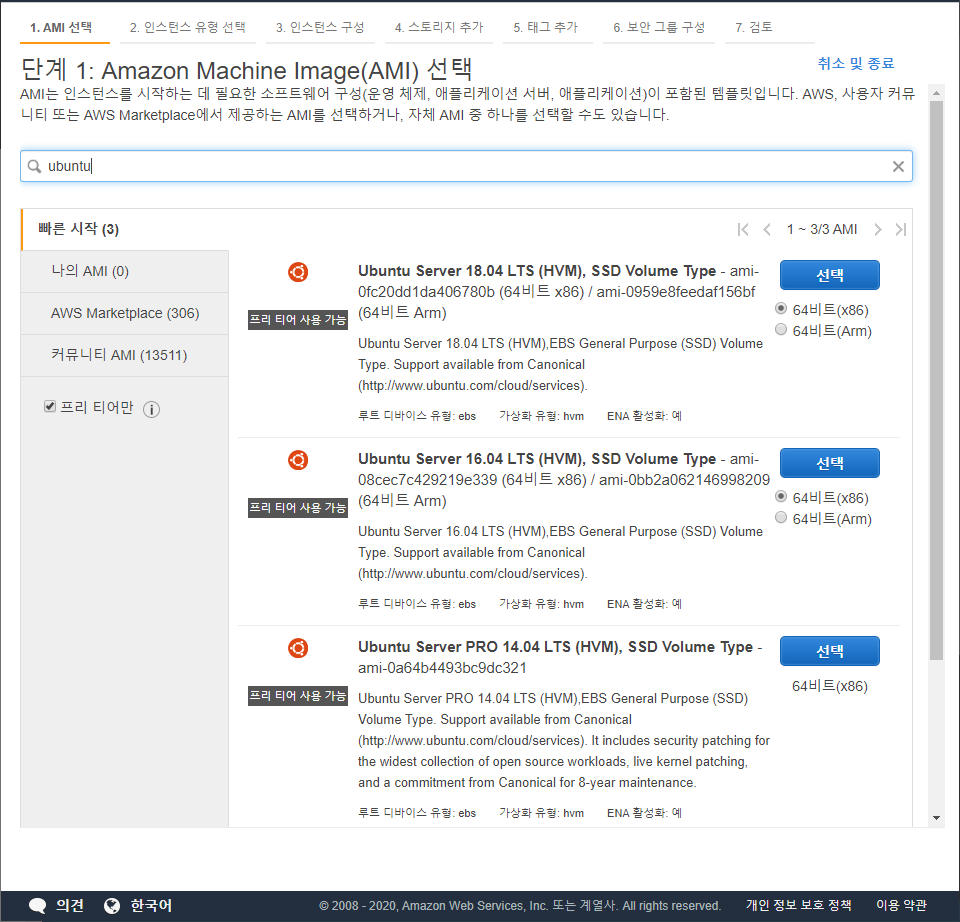Open the free tier info icon
The image size is (960, 922).
tap(151, 409)
